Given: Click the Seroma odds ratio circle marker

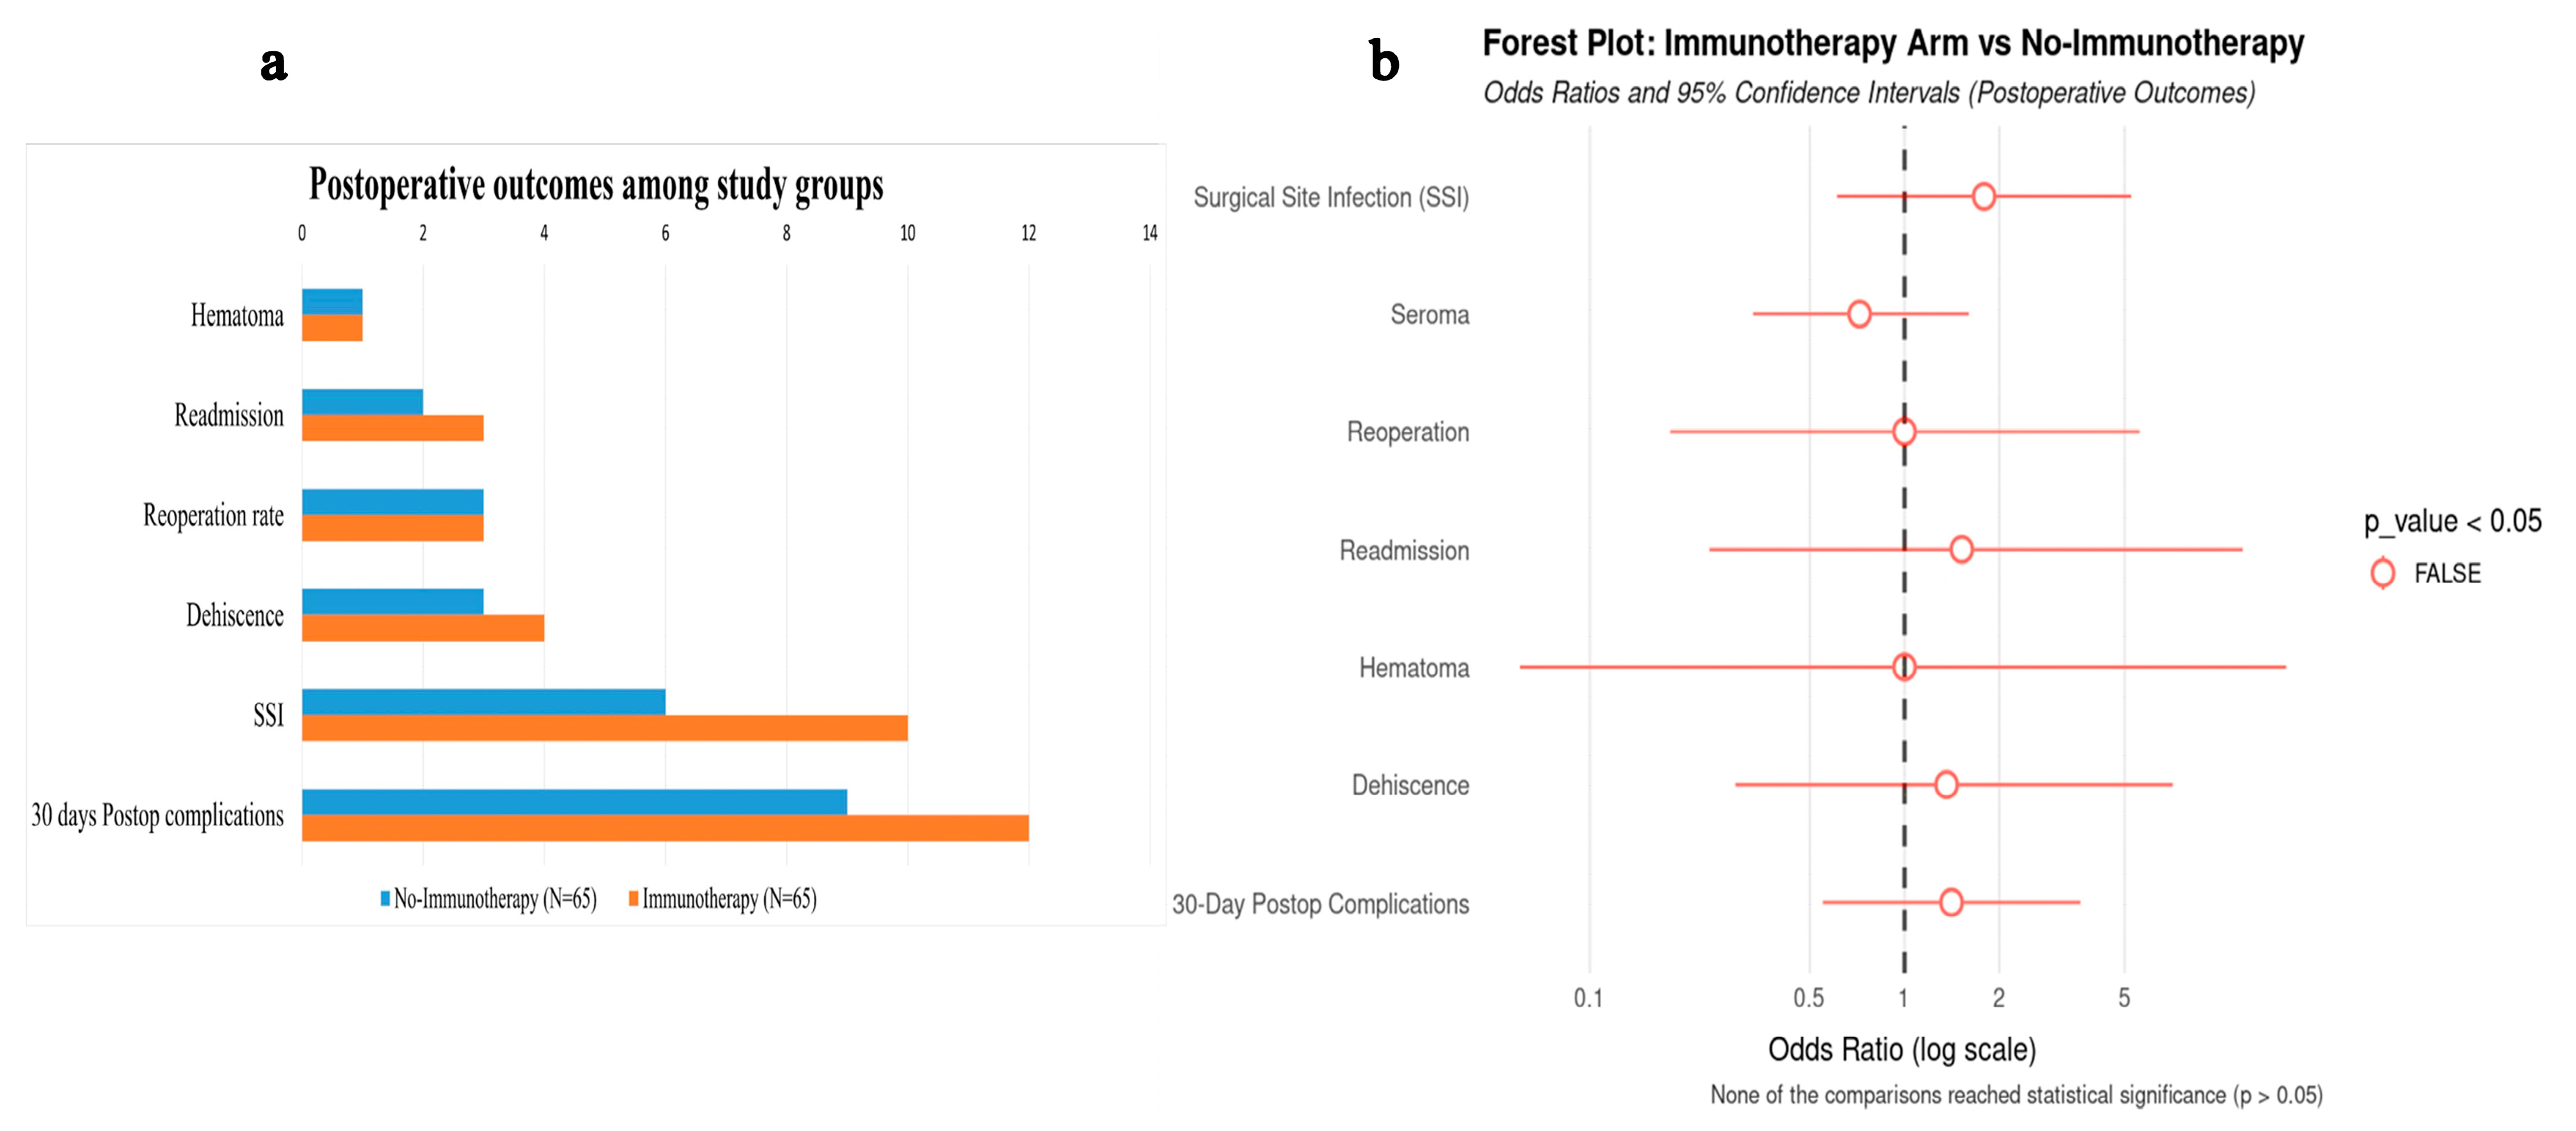Looking at the screenshot, I should click(1858, 314).
